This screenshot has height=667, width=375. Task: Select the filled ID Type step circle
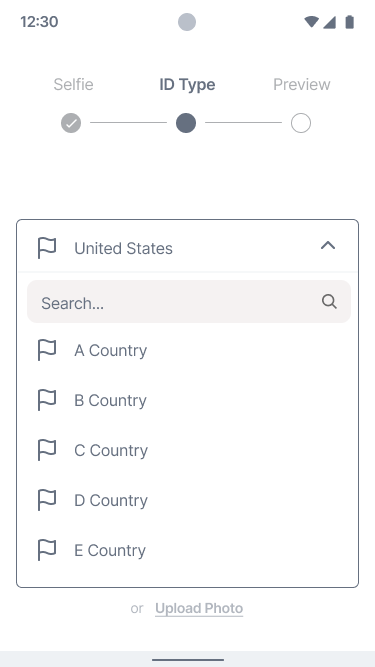click(186, 123)
